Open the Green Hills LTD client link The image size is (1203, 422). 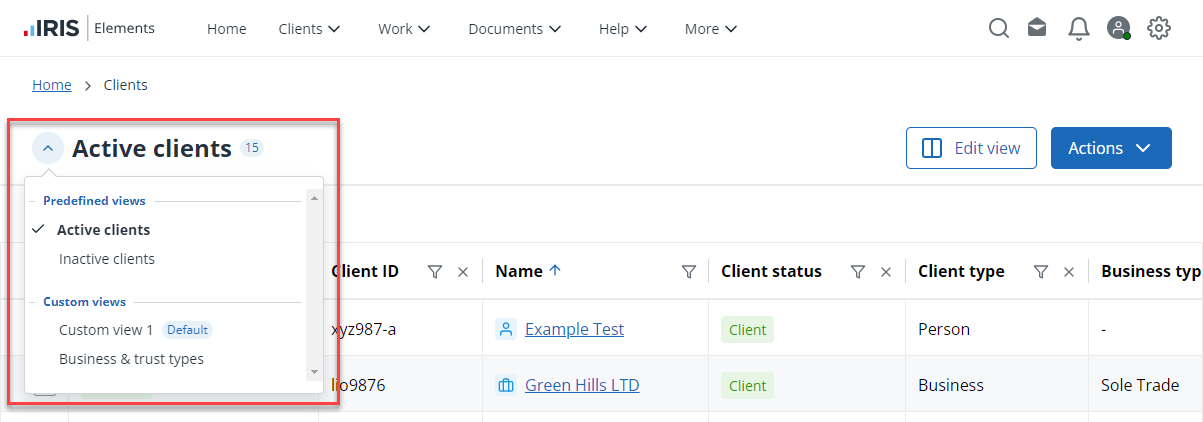coord(582,385)
